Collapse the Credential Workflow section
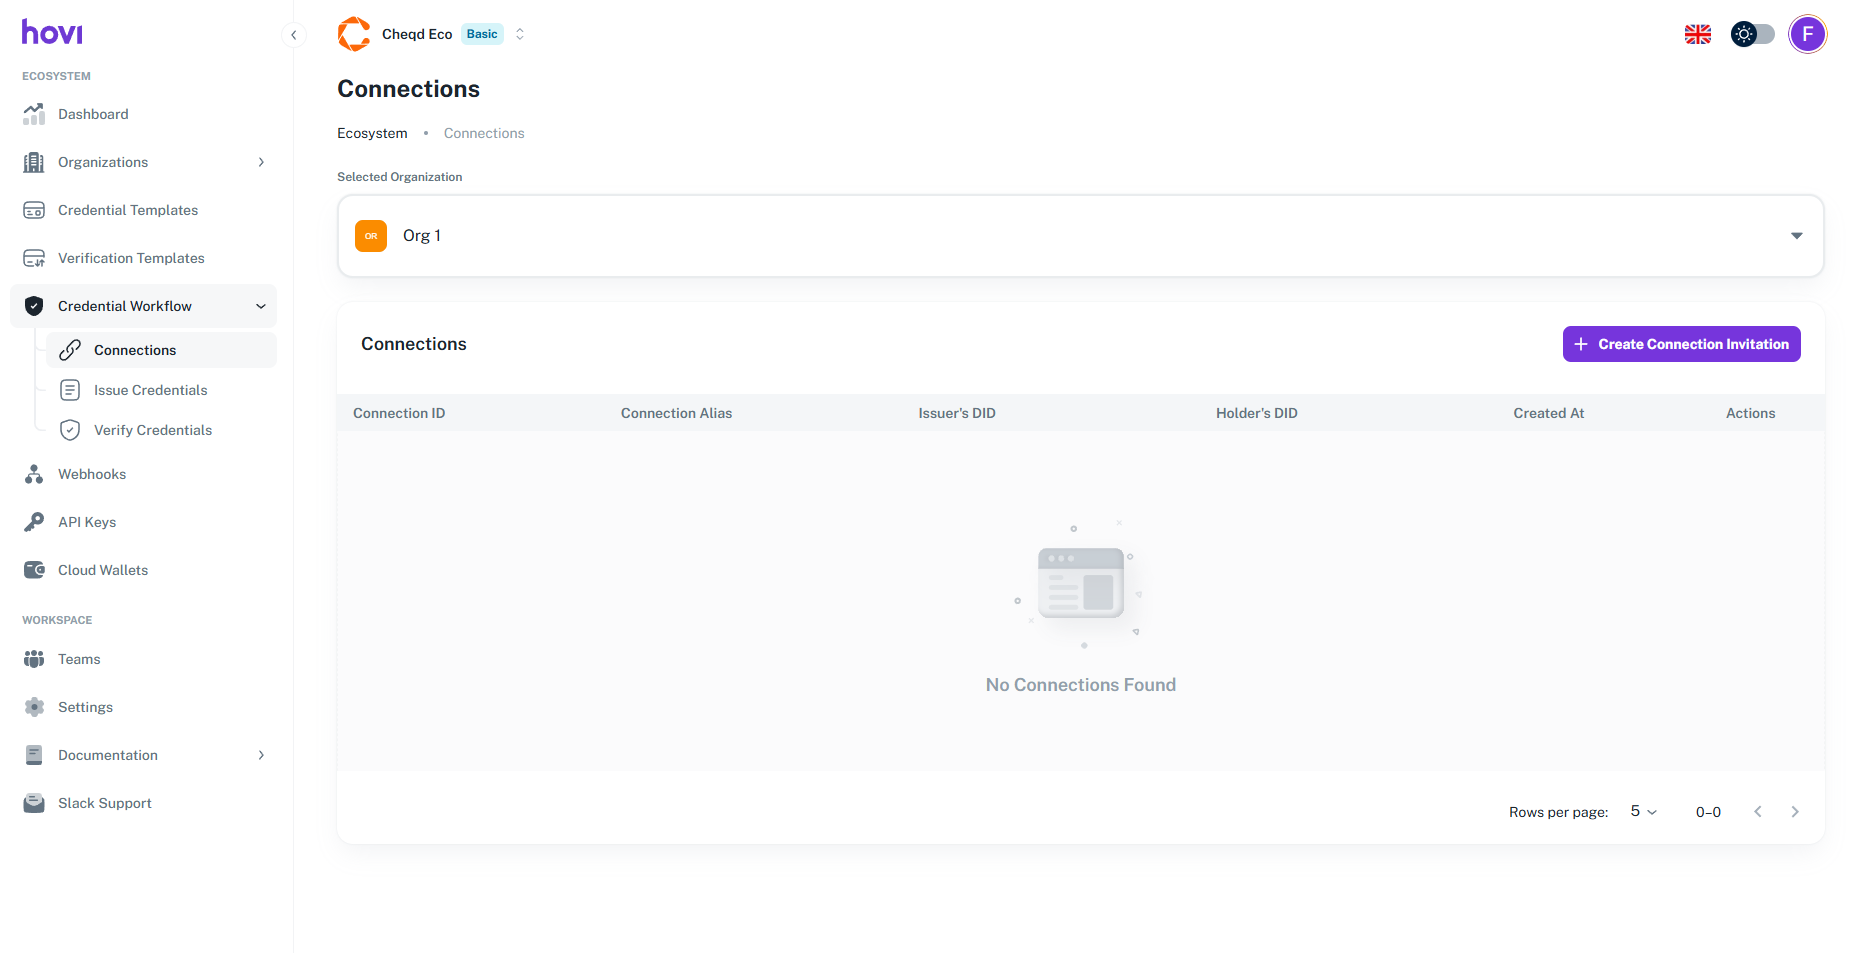The height and width of the screenshot is (953, 1862). pos(261,306)
